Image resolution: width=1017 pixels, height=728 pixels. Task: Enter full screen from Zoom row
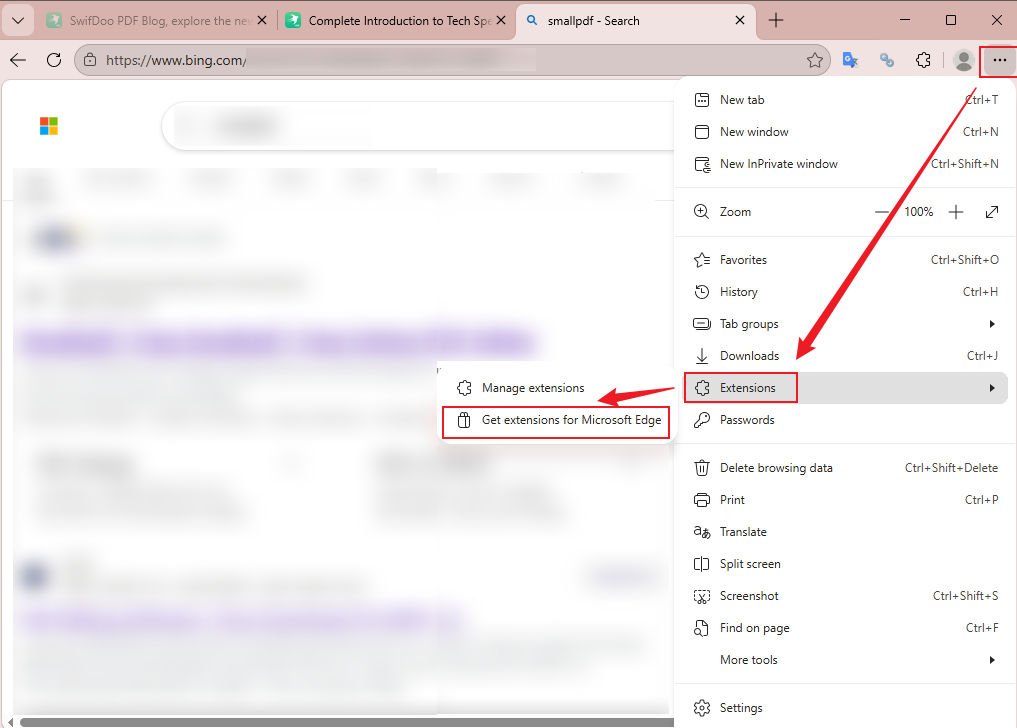pos(991,211)
